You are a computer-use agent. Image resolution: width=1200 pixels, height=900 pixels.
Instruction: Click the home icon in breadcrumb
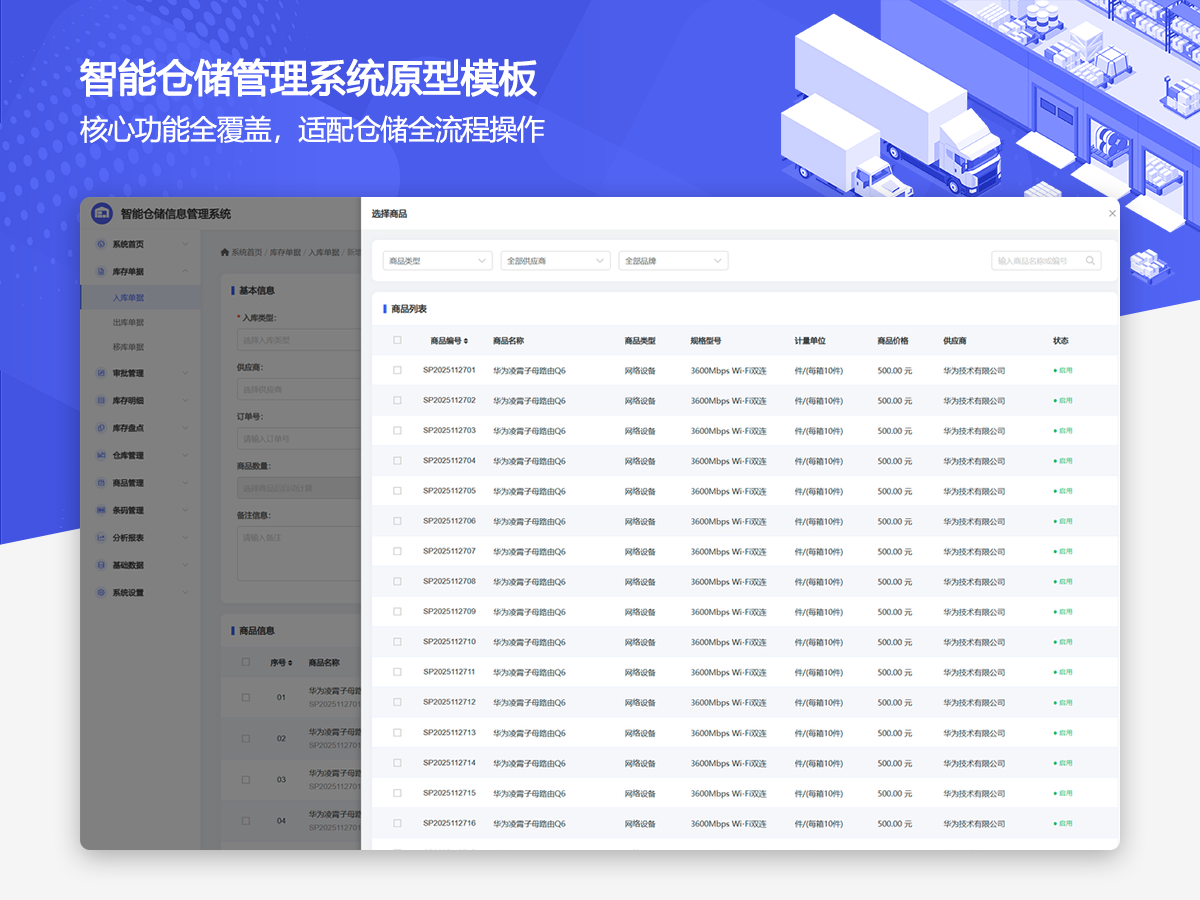(x=225, y=252)
